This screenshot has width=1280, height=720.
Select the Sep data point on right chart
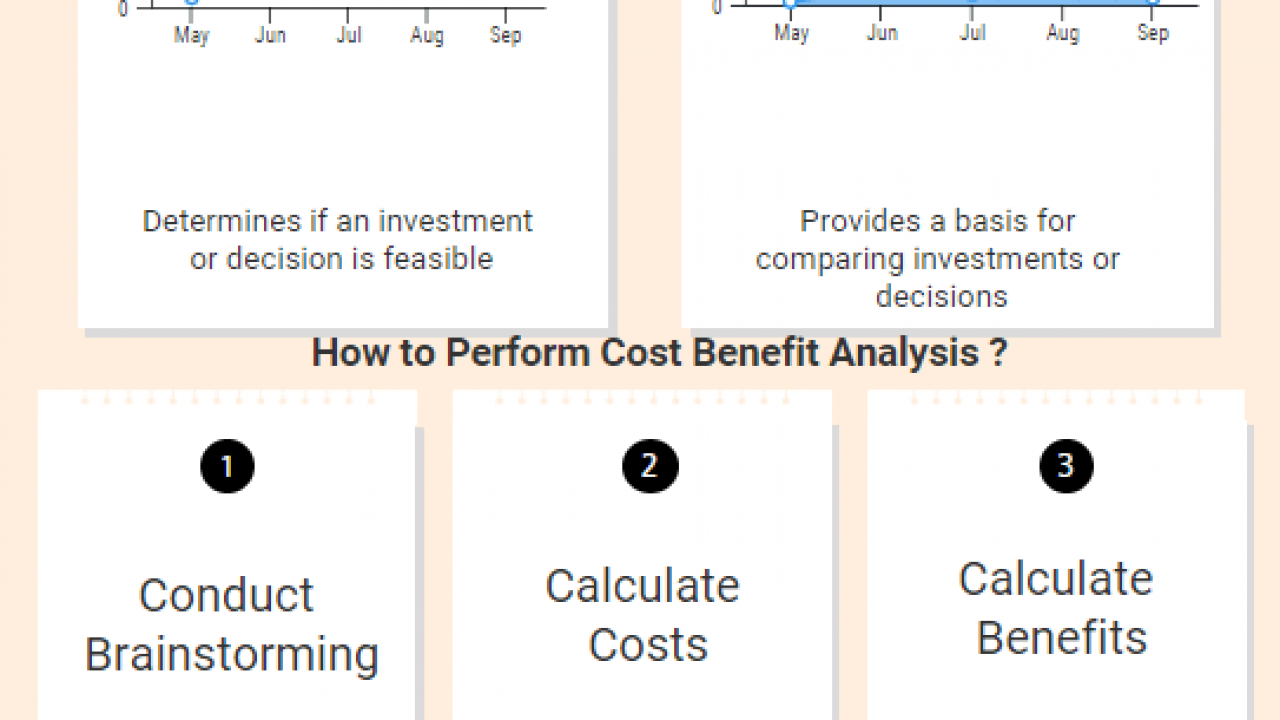pos(1152,3)
